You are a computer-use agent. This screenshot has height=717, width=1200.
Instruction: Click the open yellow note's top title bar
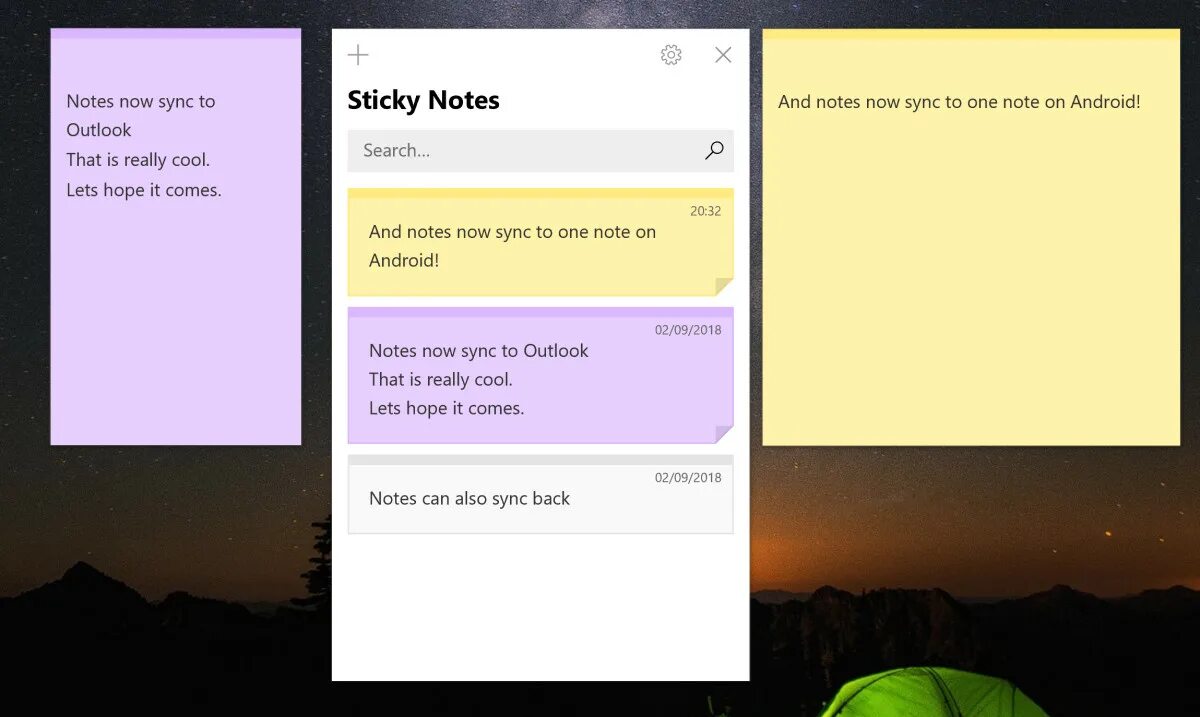pyautogui.click(x=971, y=34)
